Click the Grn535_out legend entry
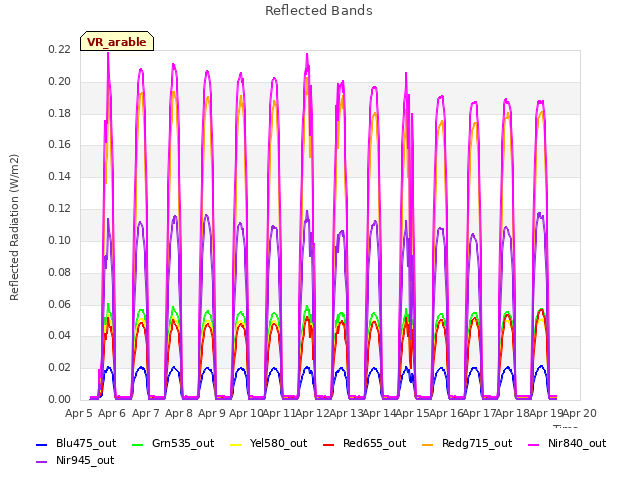640x480 pixels. click(x=173, y=443)
